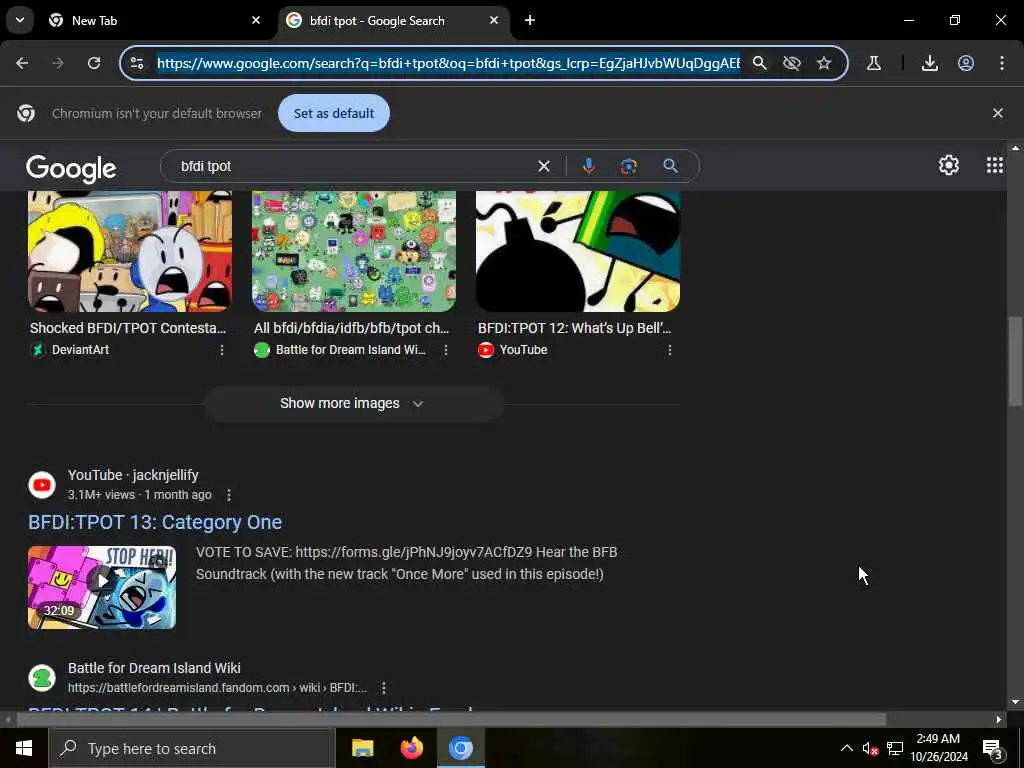Click the muted volume tray icon
The image size is (1024, 768).
click(870, 749)
